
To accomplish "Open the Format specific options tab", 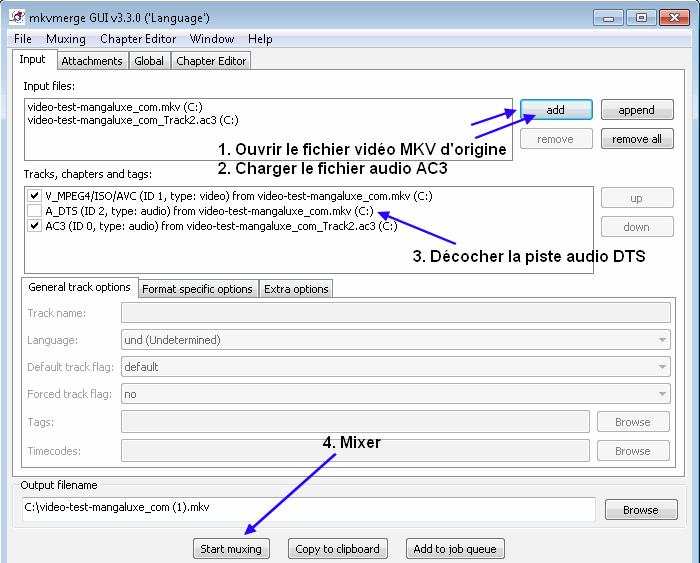I will [x=197, y=289].
